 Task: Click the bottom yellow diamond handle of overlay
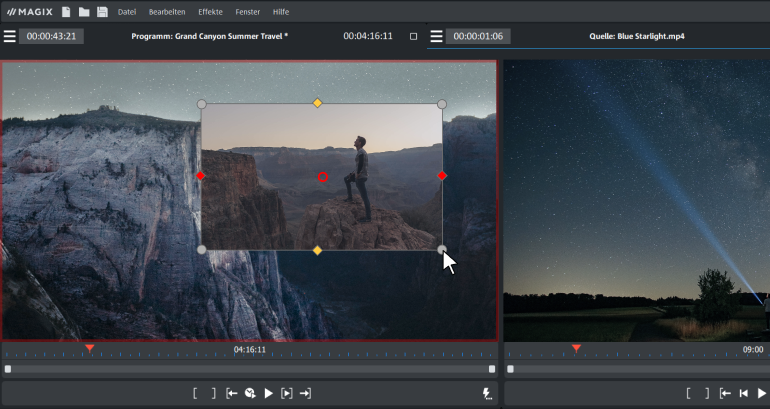coord(317,251)
